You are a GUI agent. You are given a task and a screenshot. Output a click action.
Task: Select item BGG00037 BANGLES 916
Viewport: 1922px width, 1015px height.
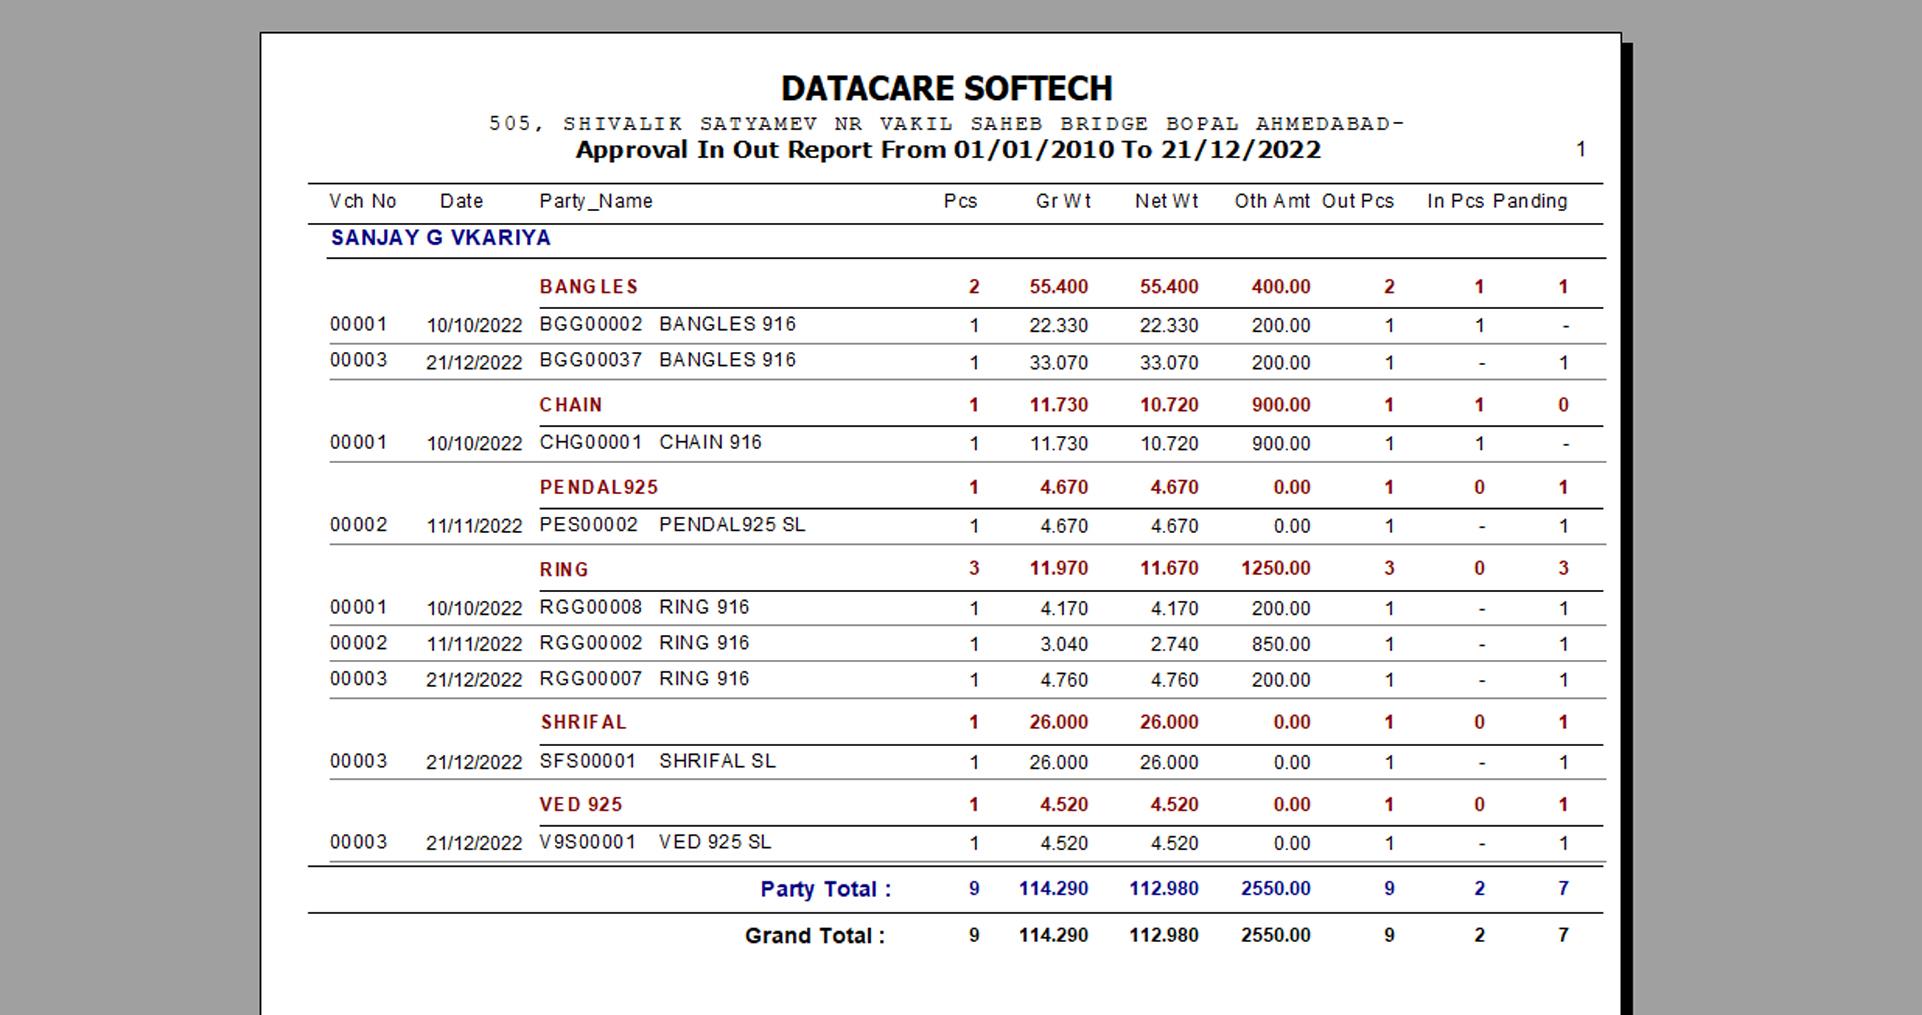pyautogui.click(x=668, y=360)
